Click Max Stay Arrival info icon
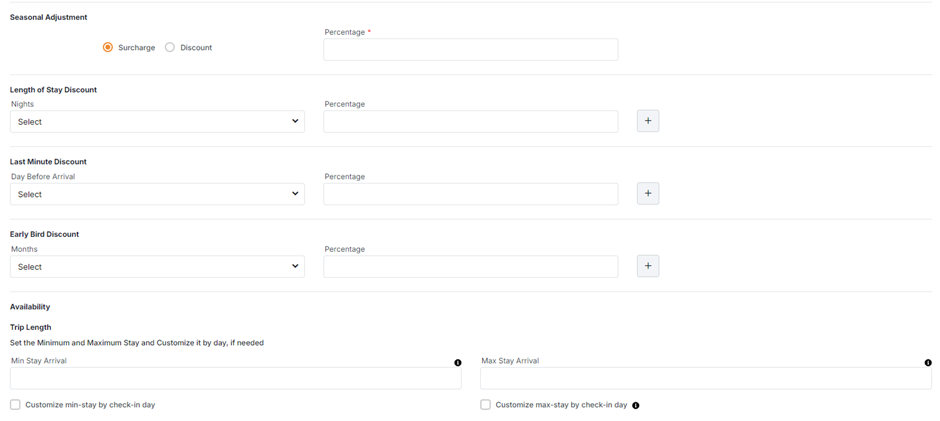Viewport: 940px width, 421px height. 928,363
